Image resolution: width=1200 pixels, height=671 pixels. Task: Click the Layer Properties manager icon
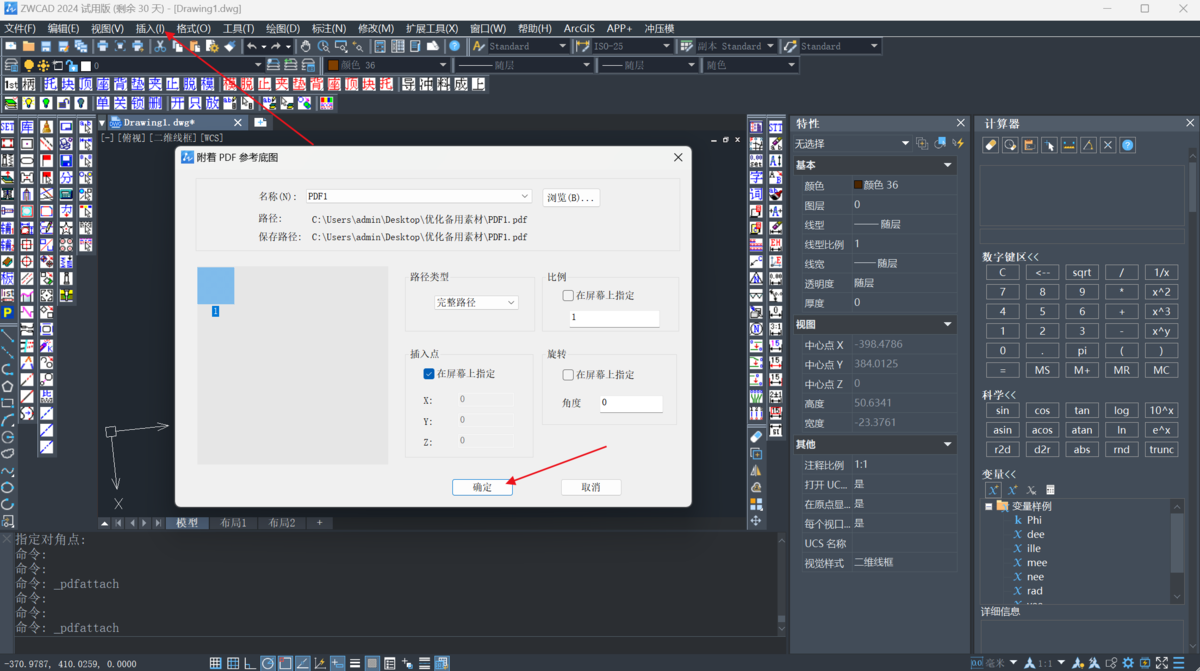10,65
